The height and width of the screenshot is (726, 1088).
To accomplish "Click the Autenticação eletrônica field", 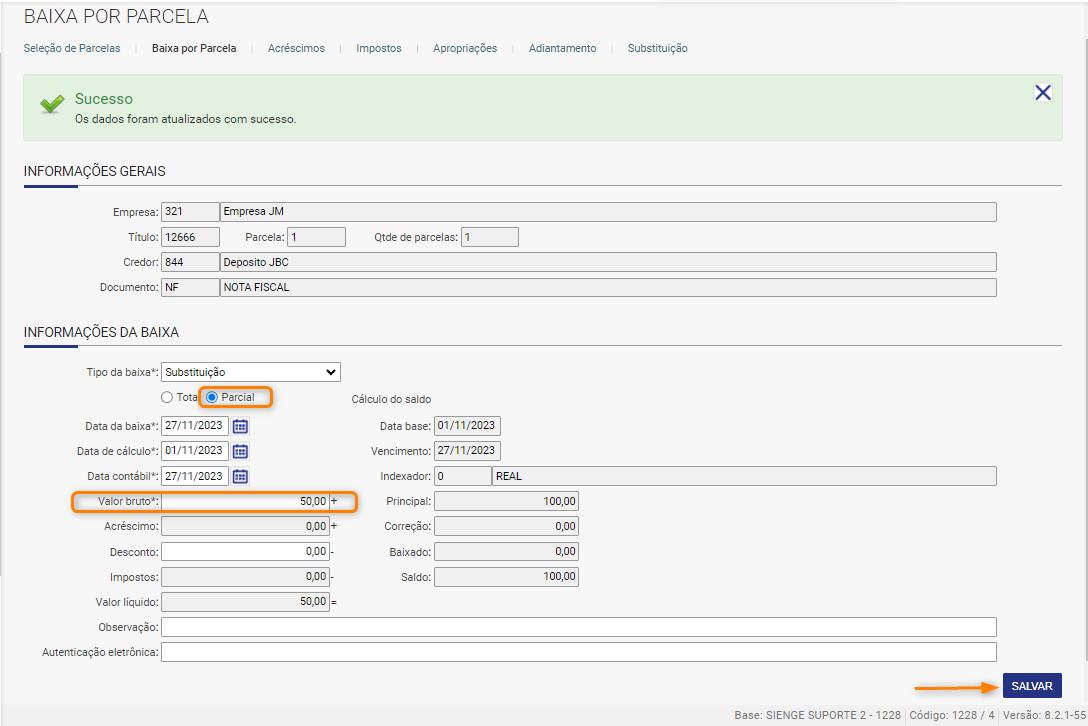I will click(x=579, y=652).
